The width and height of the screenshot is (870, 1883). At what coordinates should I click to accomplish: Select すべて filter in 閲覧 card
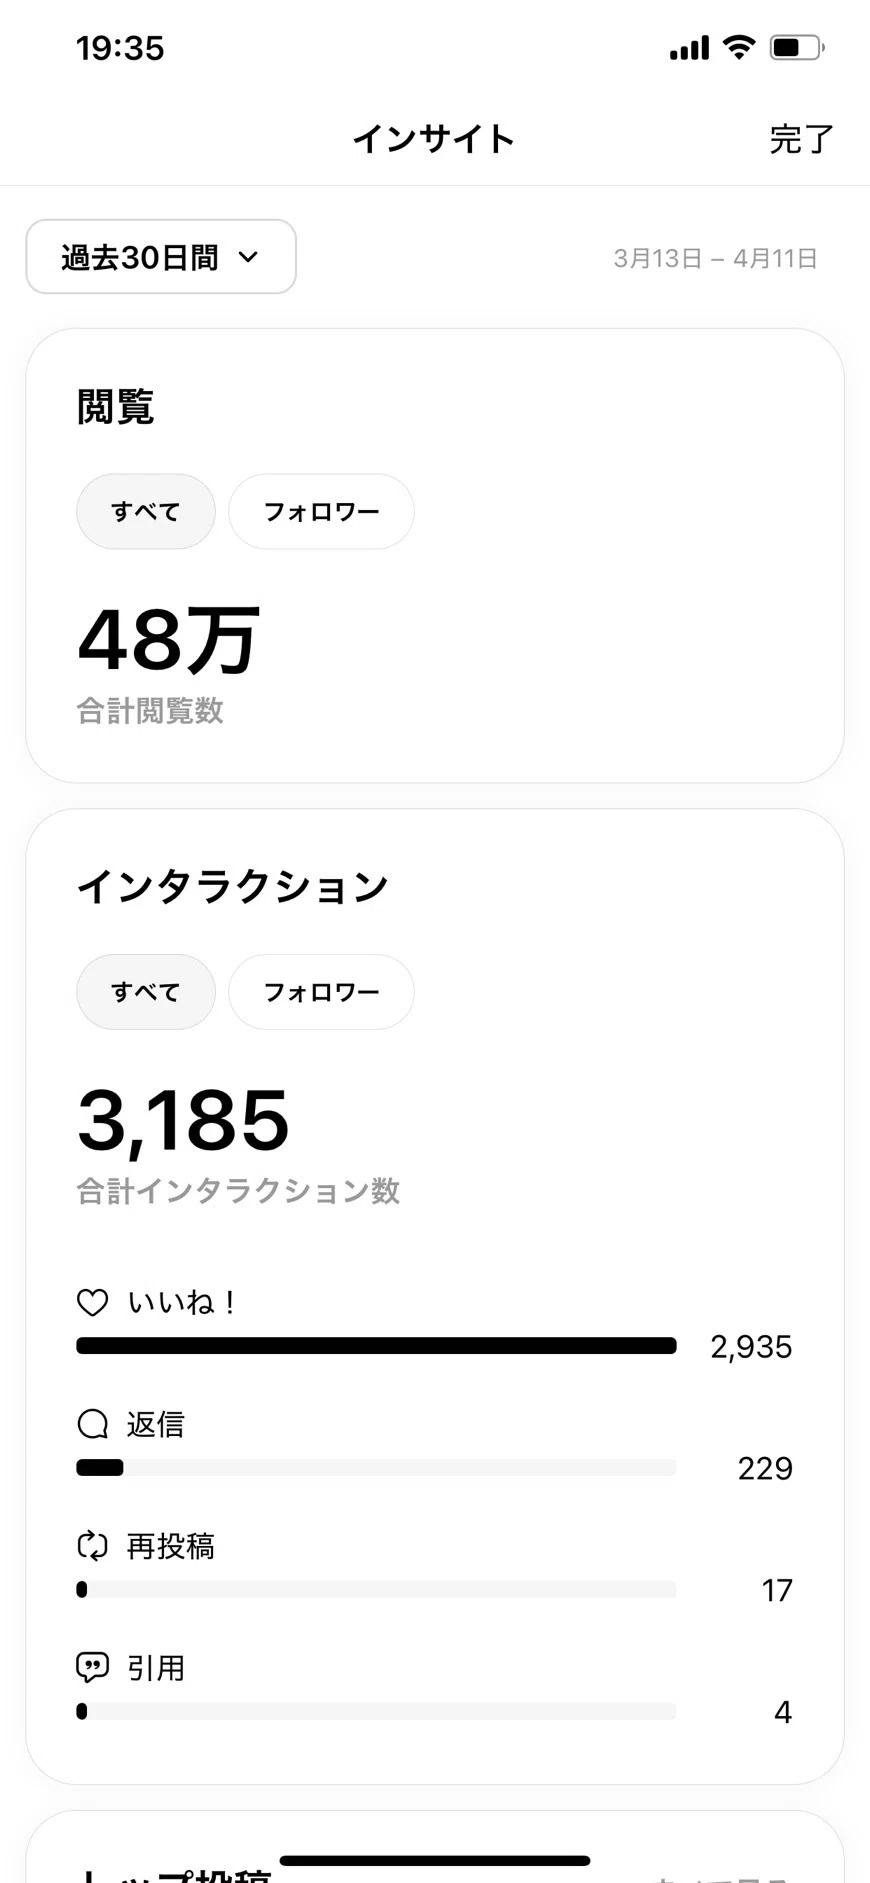(x=146, y=511)
